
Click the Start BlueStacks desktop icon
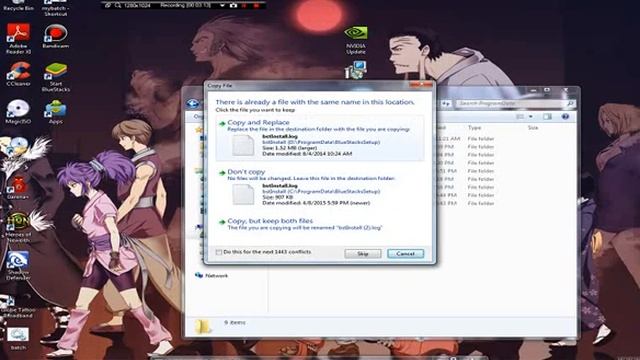(56, 77)
